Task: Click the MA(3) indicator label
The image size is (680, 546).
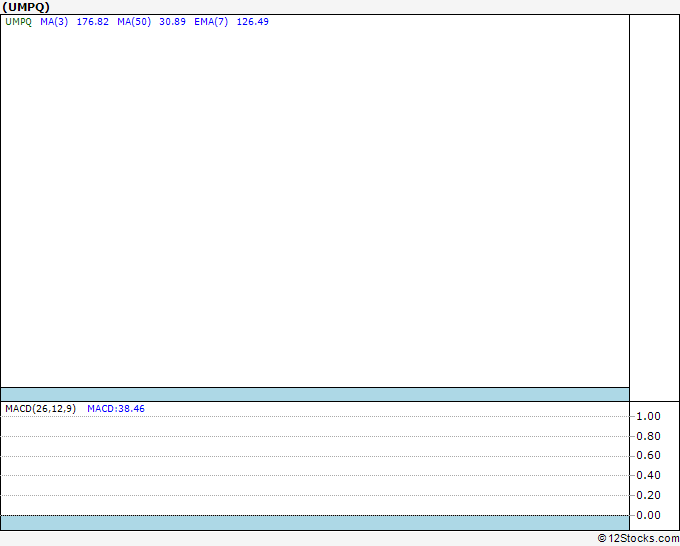Action: point(54,22)
